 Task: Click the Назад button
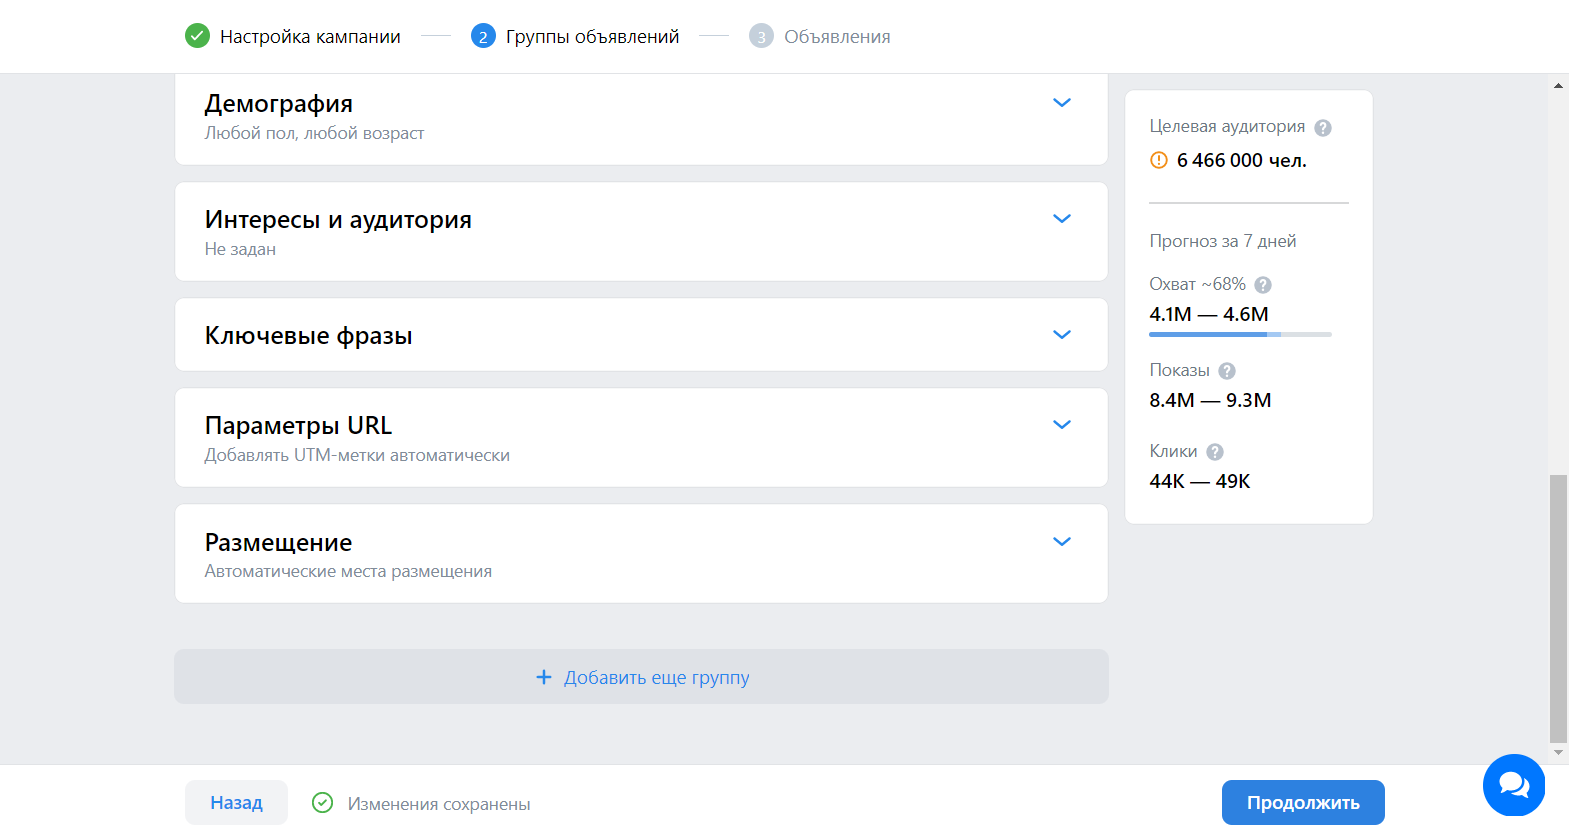coord(236,803)
